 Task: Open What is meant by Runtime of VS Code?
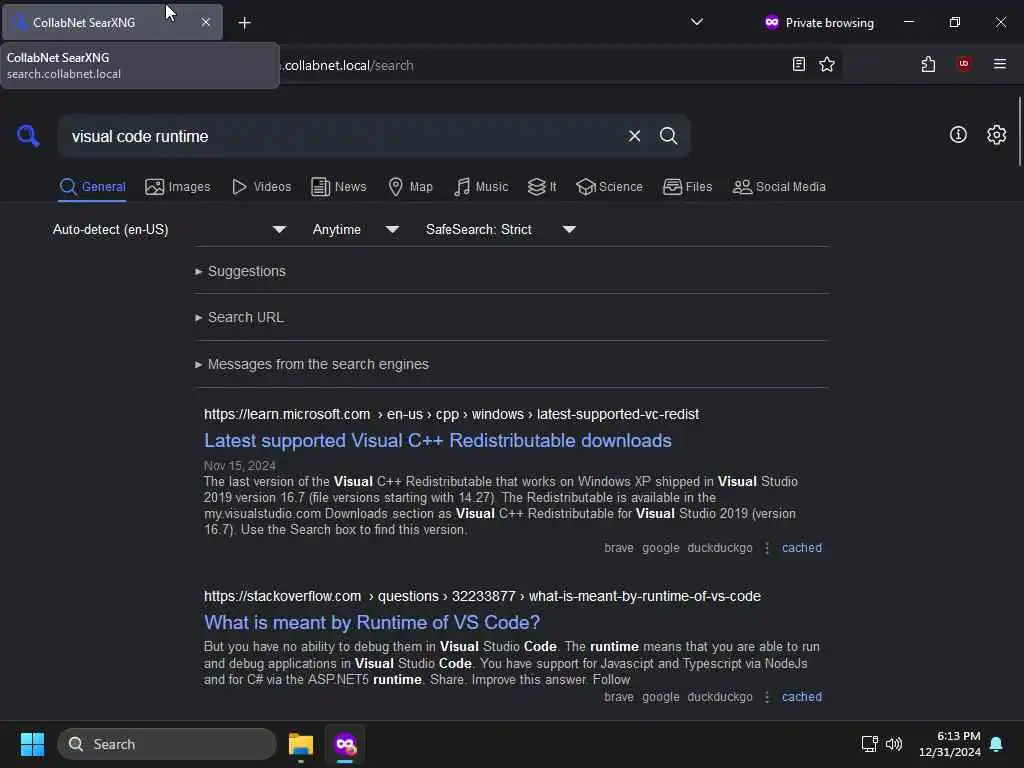point(372,622)
